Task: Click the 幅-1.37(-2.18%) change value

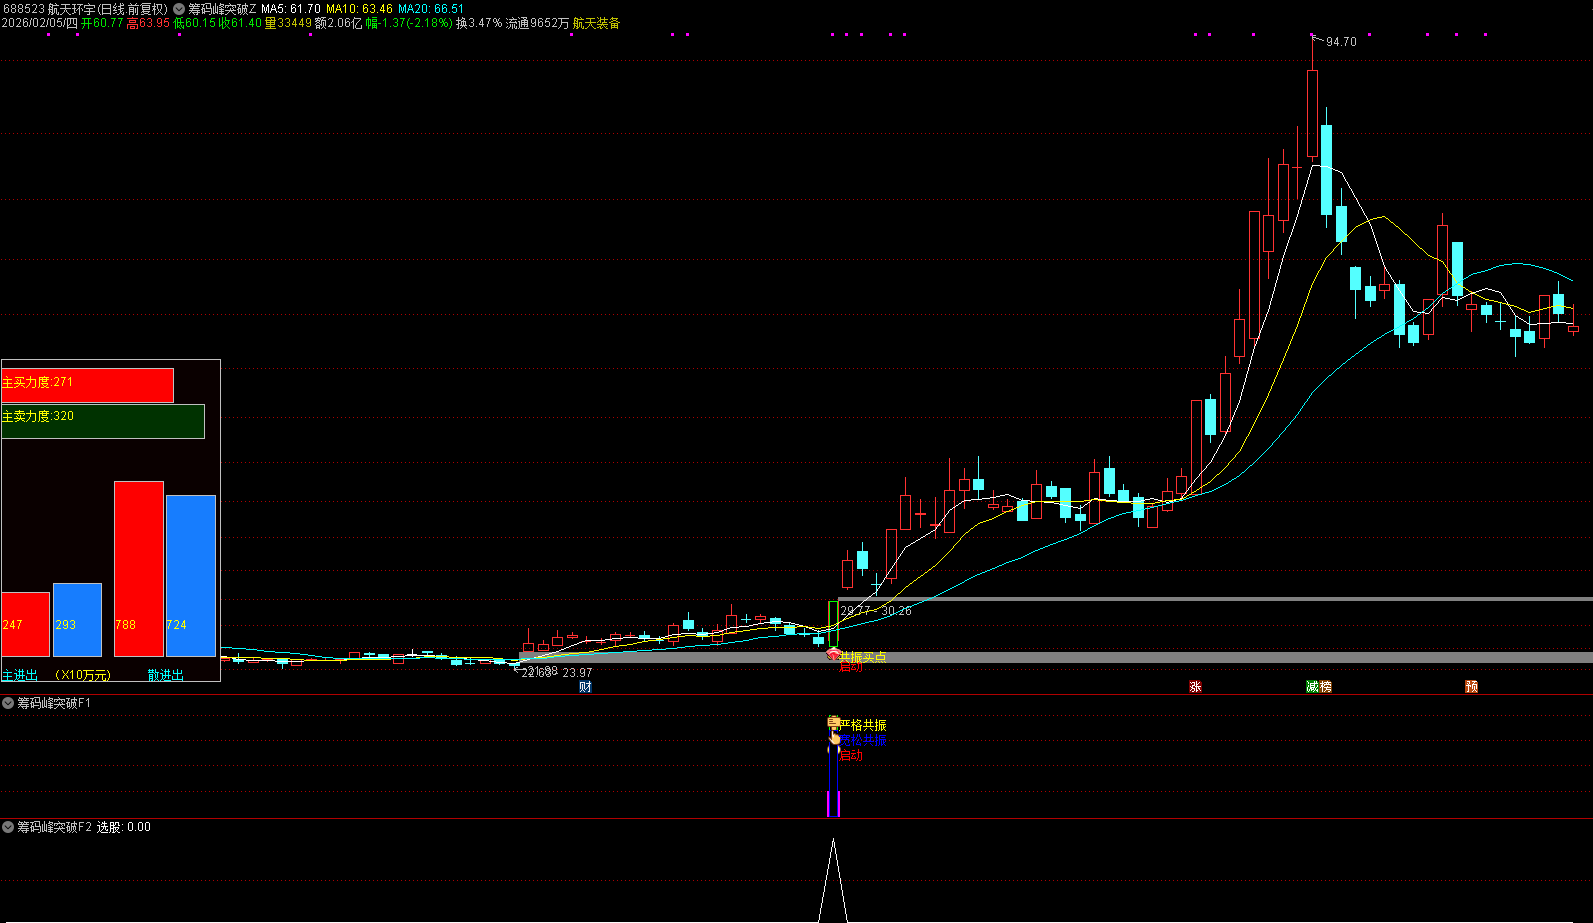Action: pos(409,23)
